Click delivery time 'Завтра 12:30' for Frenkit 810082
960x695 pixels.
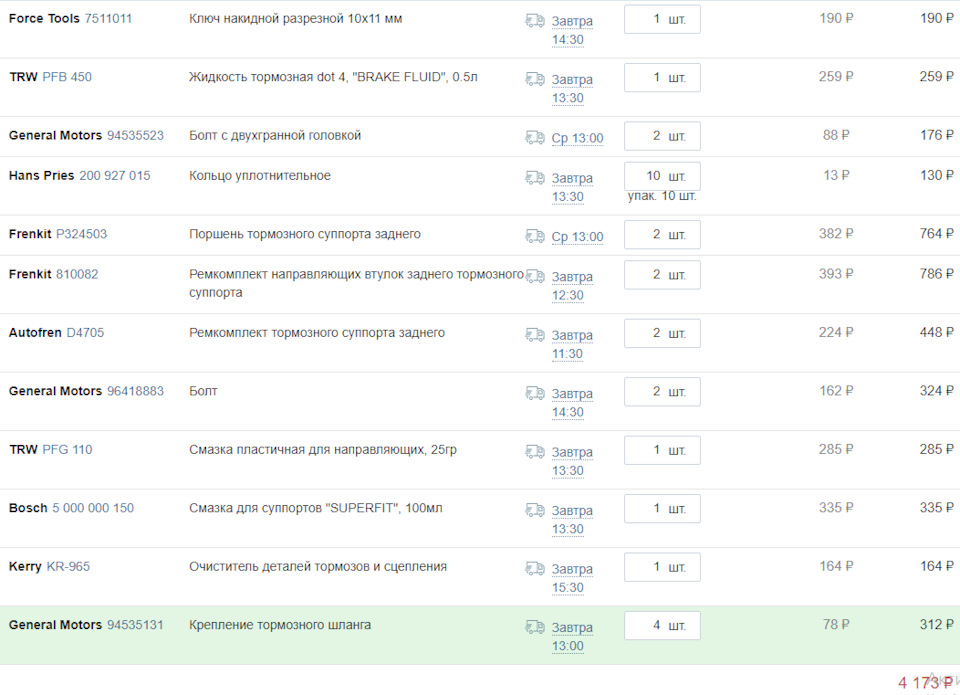(572, 286)
